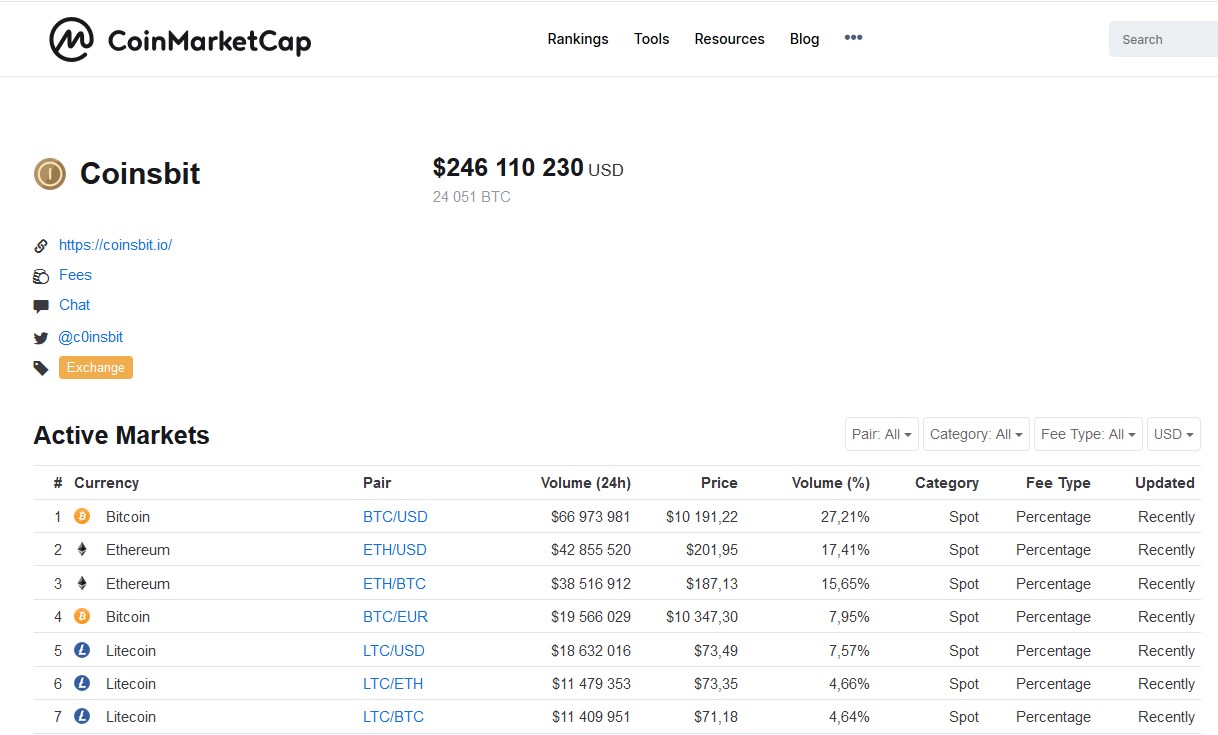Click the Ethereum icon in the ETH/BTC row
The height and width of the screenshot is (735, 1218).
tap(82, 583)
